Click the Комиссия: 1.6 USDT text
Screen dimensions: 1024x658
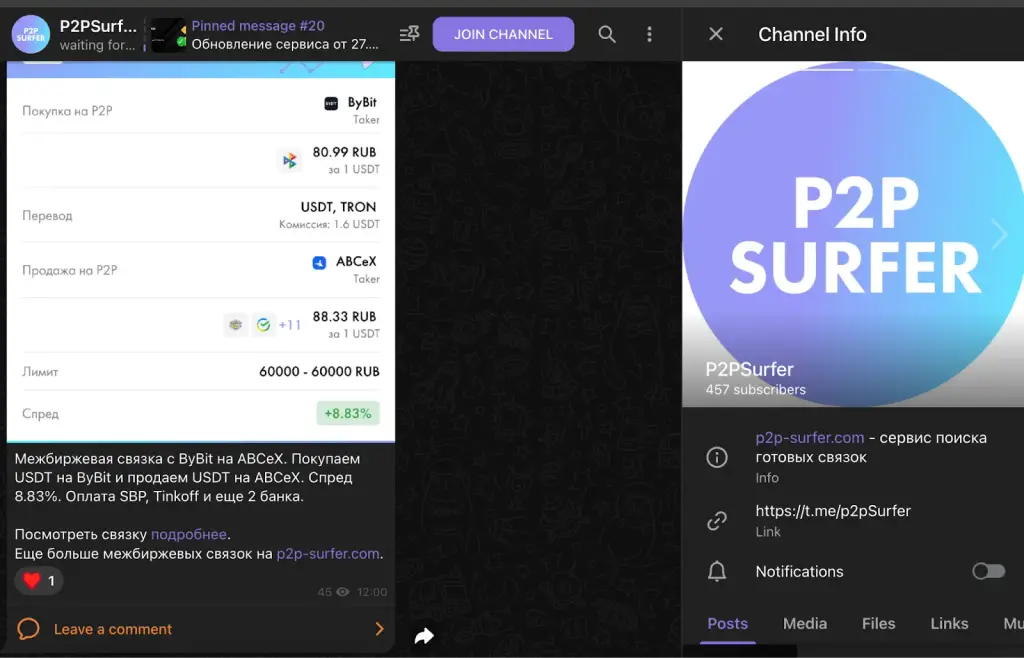pos(329,224)
